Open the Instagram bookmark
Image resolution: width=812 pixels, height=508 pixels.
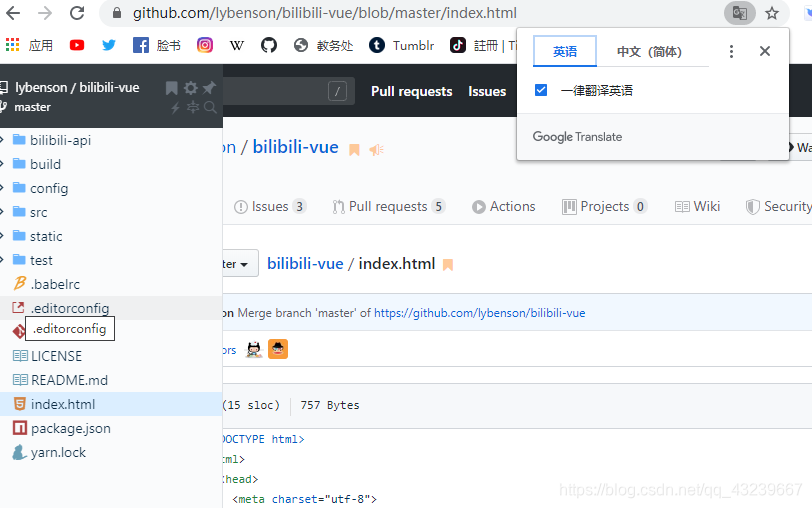[x=205, y=46]
